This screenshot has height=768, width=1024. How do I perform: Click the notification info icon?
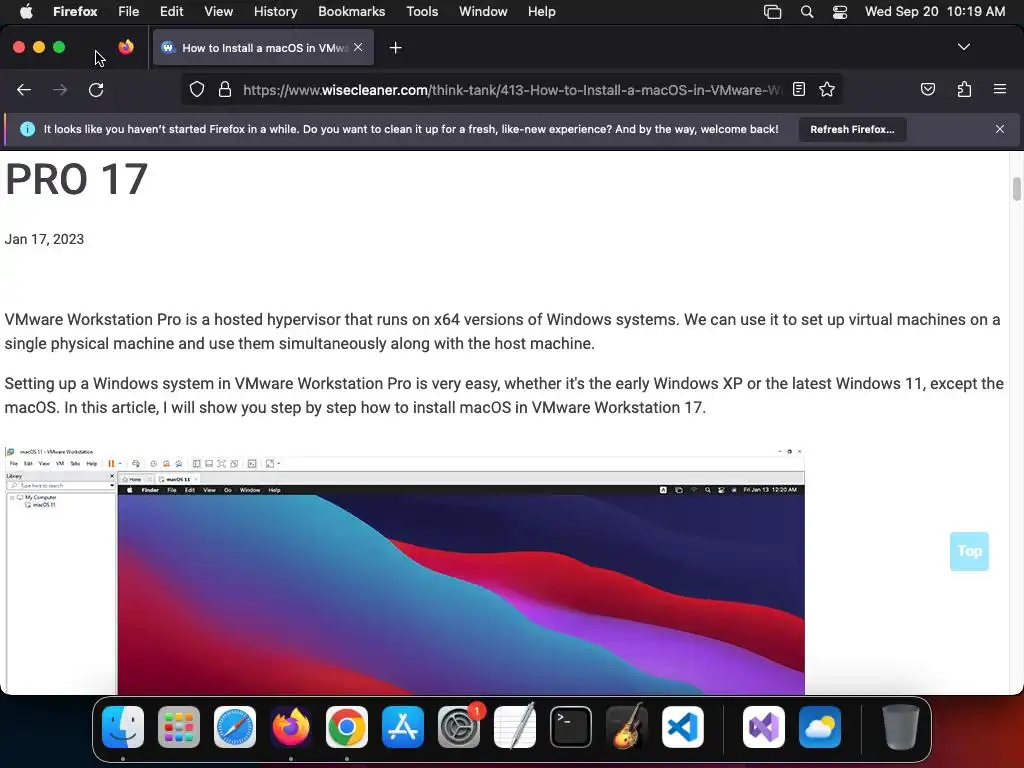27,129
